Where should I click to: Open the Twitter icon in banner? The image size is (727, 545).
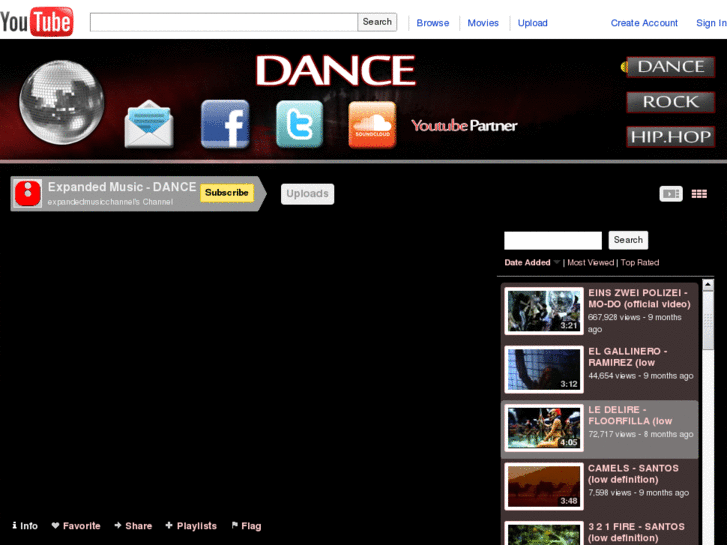(300, 124)
